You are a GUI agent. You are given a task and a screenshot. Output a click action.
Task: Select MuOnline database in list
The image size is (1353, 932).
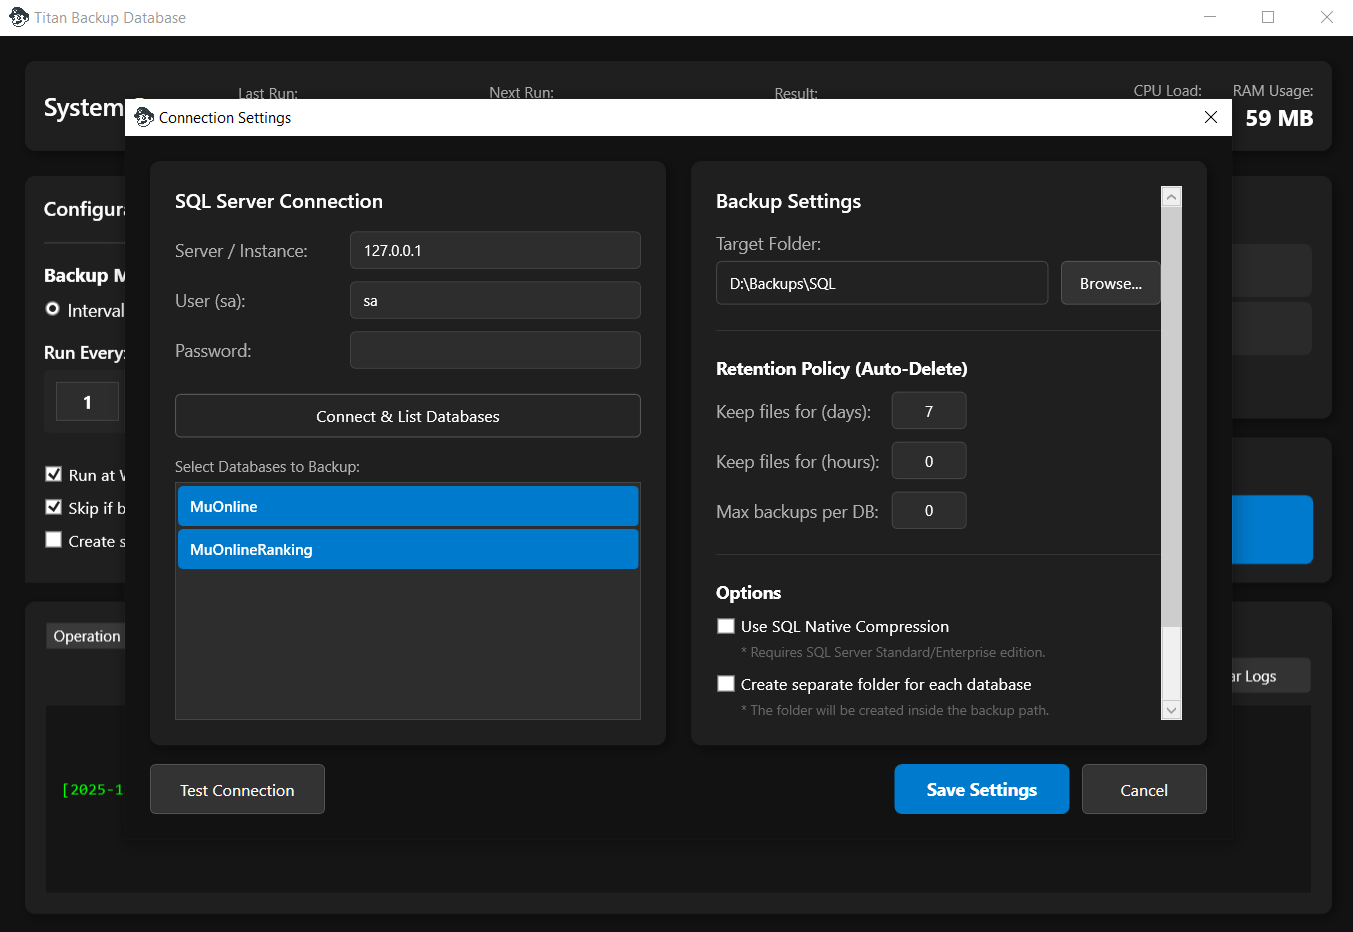(408, 506)
